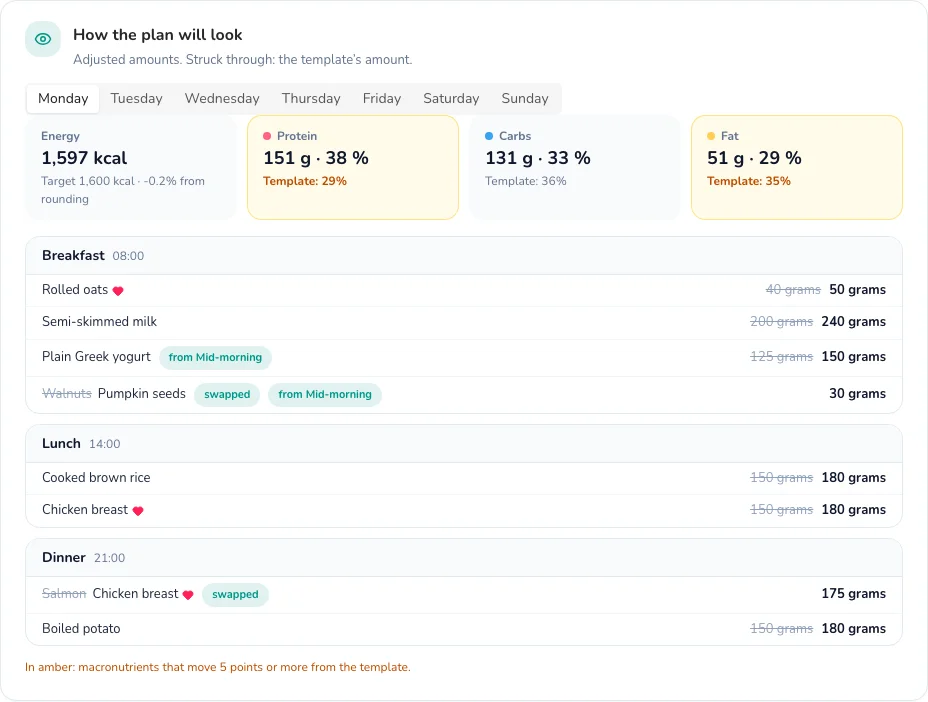
Task: Click the "Semi-skimmed milk" row label
Action: (99, 322)
